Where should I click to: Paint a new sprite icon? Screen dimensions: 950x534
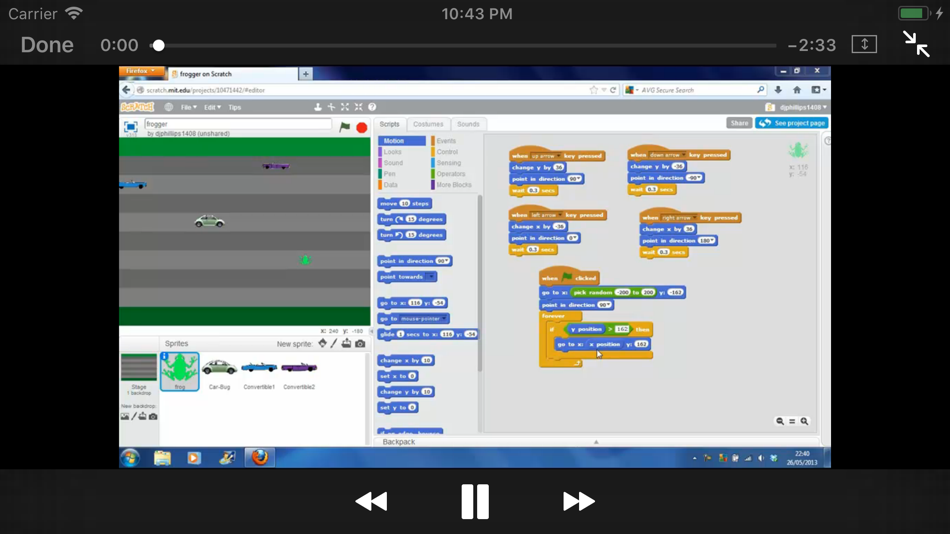(334, 344)
